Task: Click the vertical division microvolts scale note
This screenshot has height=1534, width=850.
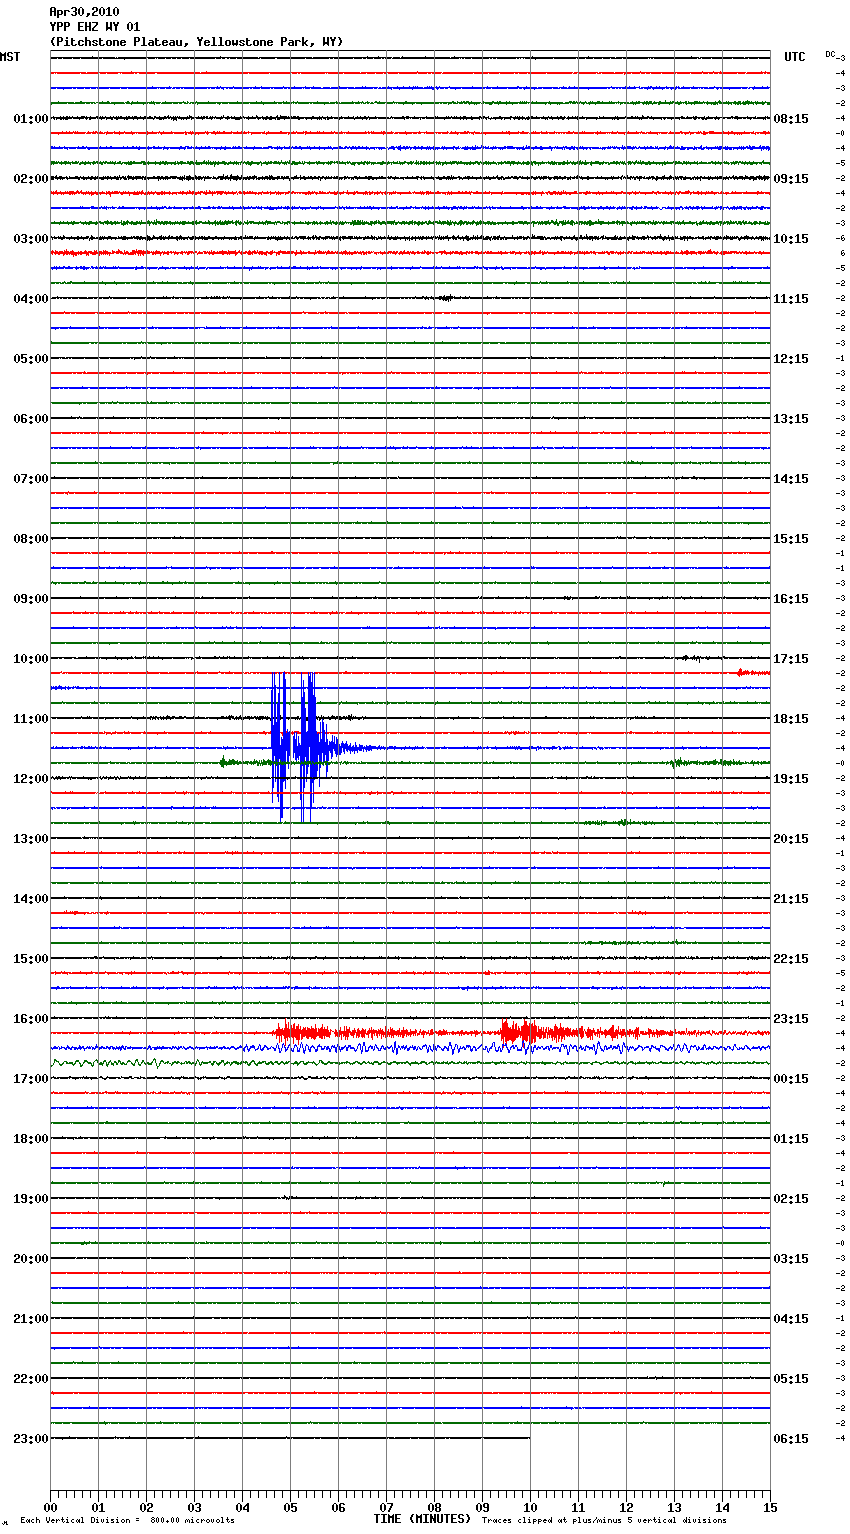Action: (127, 1521)
